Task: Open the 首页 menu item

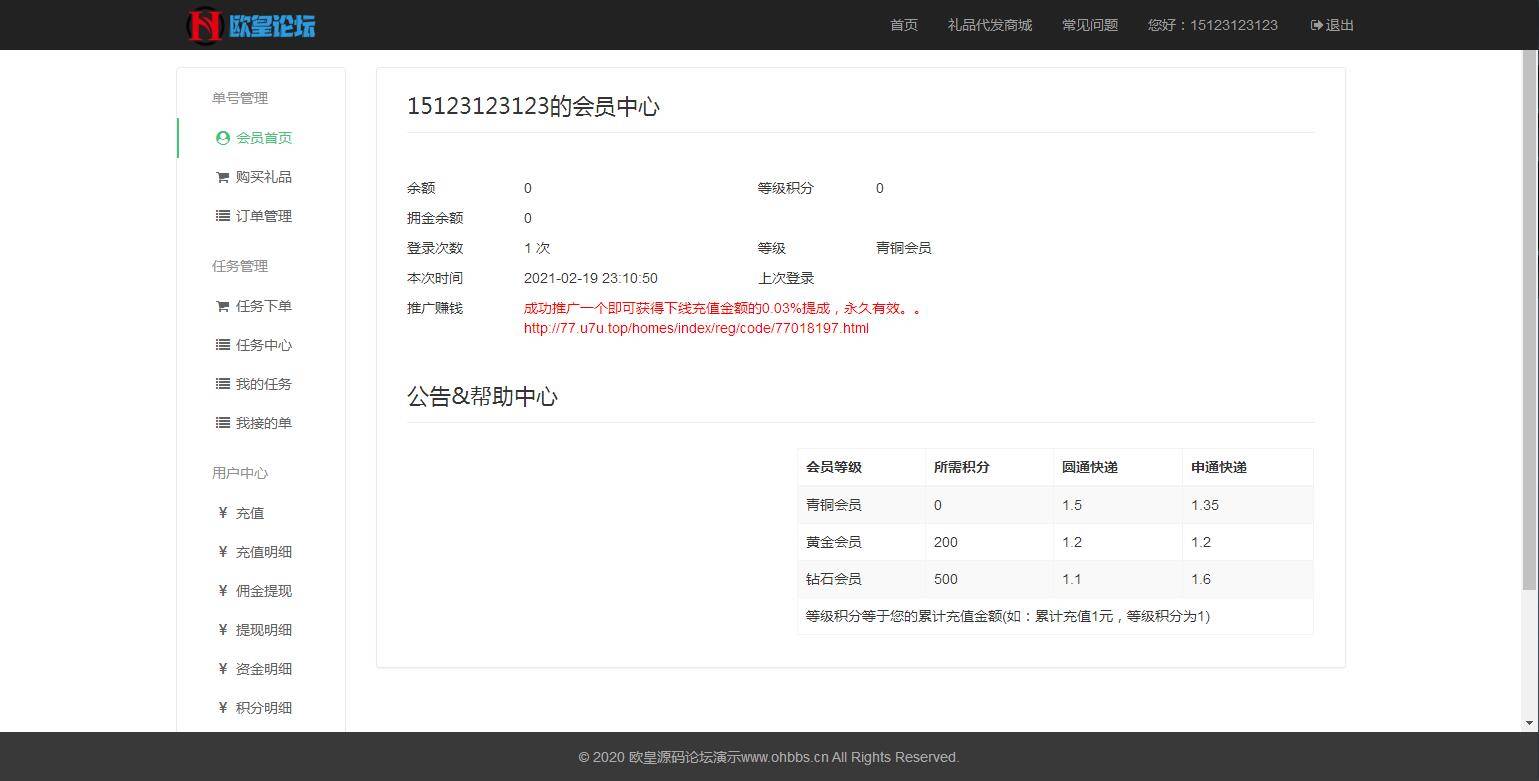Action: pos(903,25)
